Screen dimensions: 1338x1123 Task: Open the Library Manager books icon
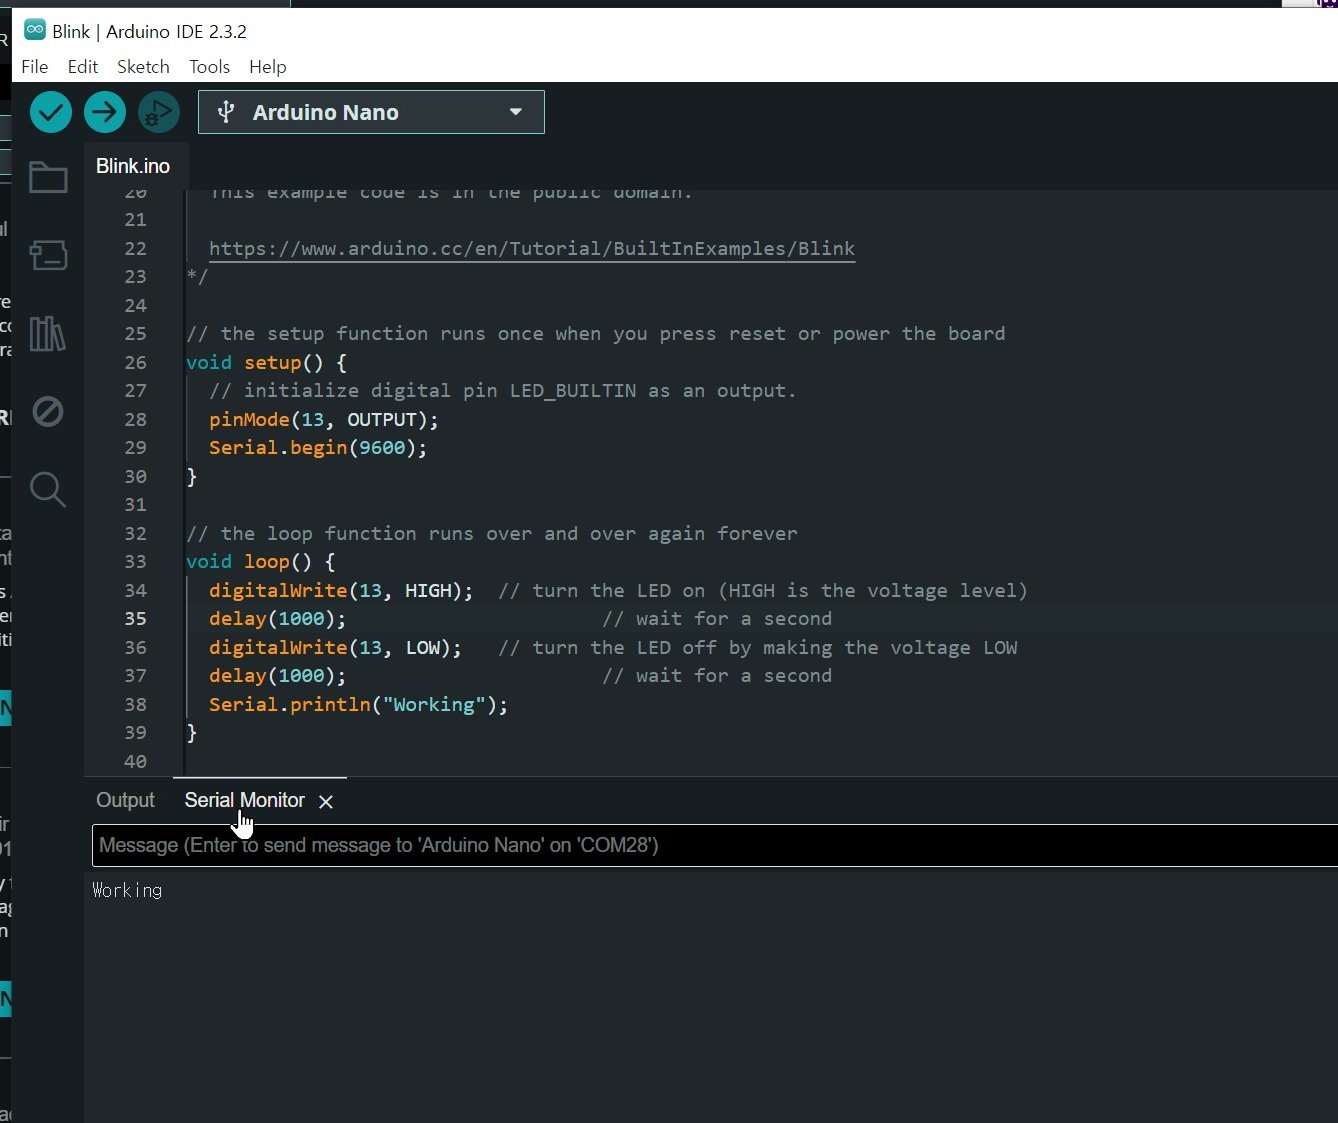(x=48, y=334)
